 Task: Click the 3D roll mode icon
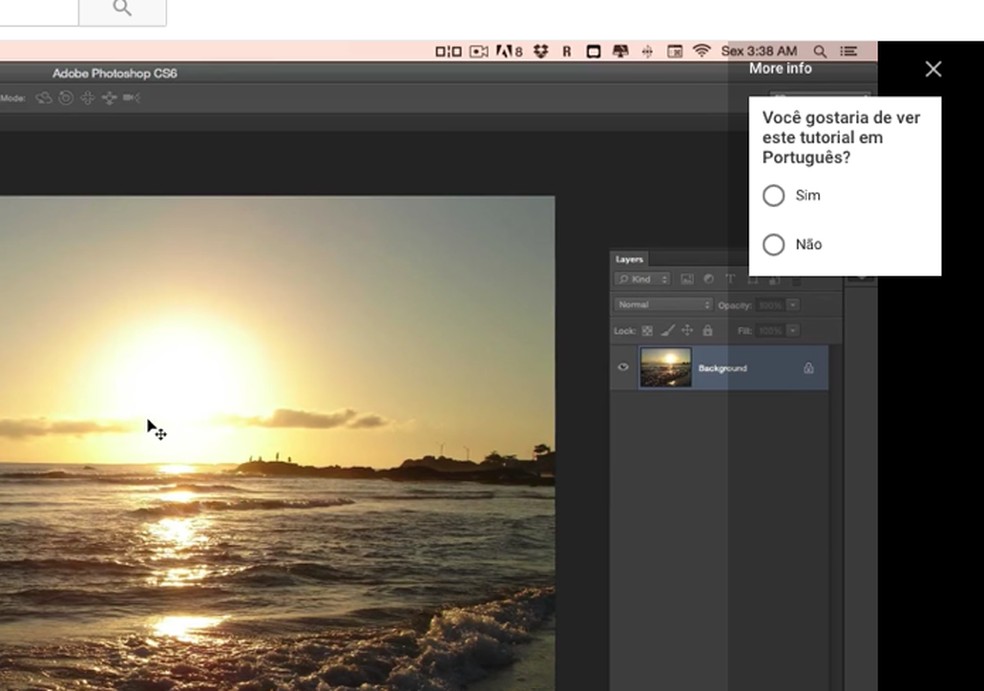pos(66,98)
